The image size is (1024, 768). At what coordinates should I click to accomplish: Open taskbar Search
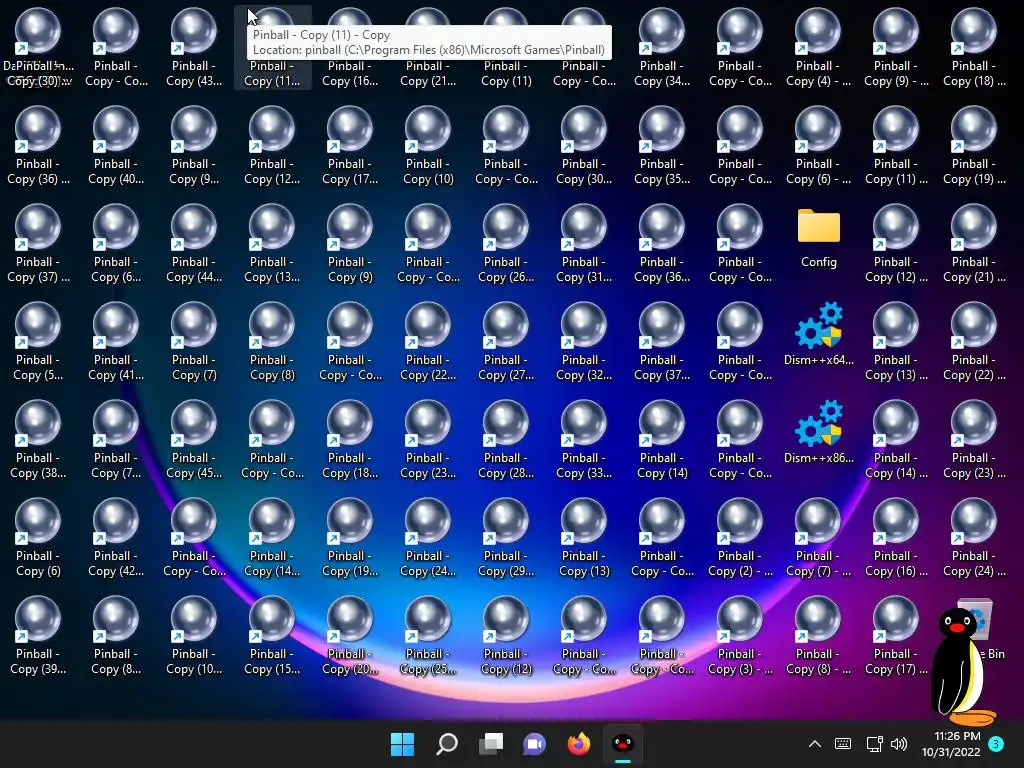tap(447, 744)
